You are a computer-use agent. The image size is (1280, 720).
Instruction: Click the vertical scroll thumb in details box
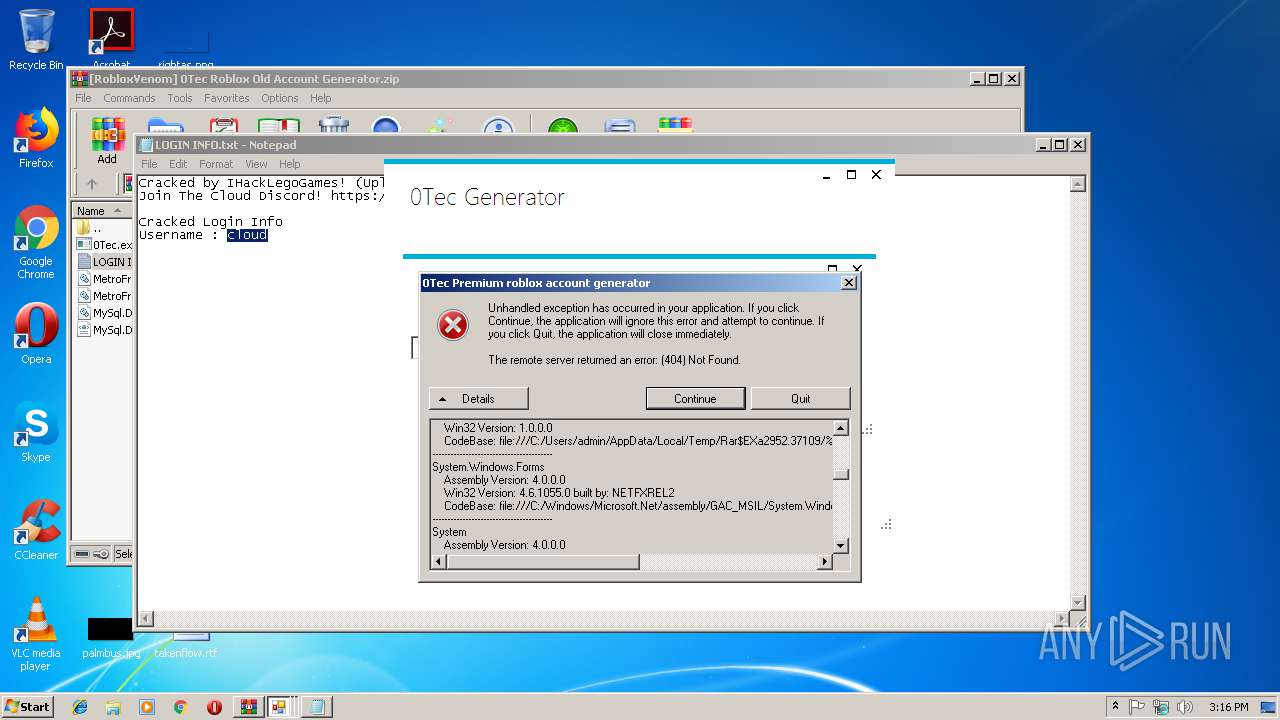tap(841, 475)
